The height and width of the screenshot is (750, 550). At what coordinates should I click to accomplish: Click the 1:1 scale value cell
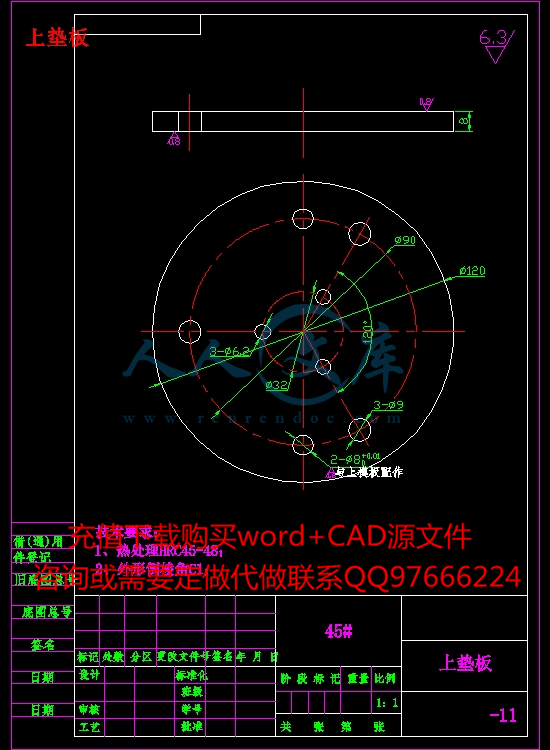pyautogui.click(x=386, y=703)
